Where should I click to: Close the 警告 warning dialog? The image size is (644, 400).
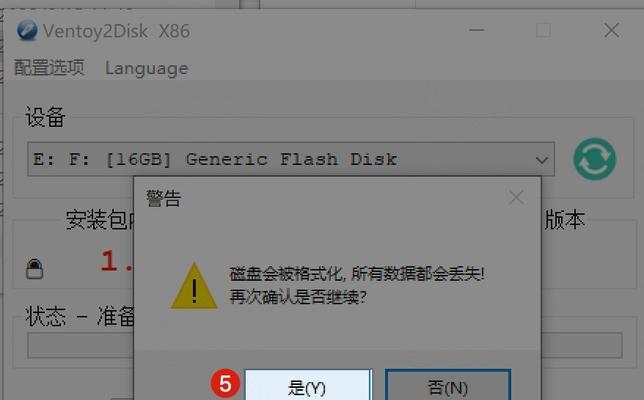pos(516,198)
